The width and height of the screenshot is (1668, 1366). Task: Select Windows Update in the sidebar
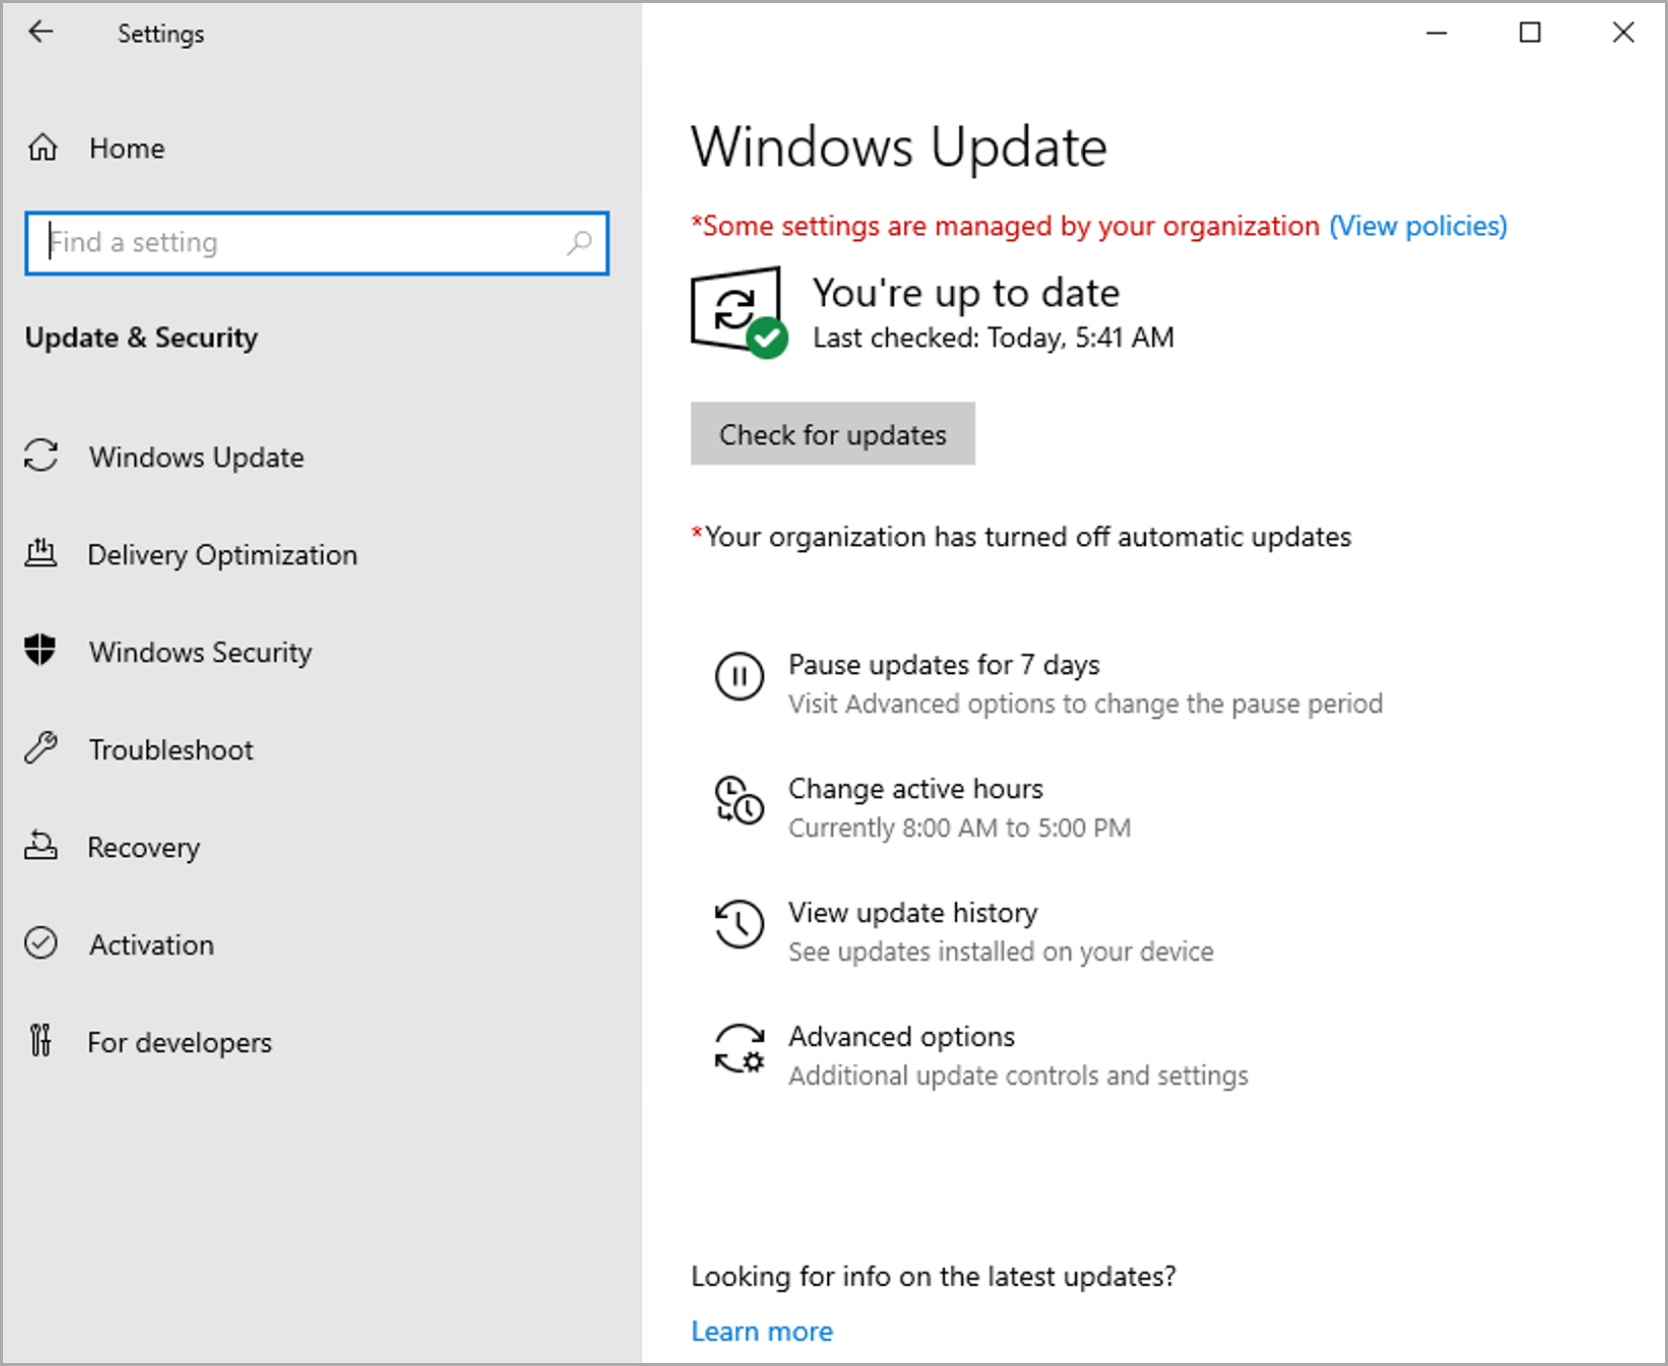[x=197, y=457]
